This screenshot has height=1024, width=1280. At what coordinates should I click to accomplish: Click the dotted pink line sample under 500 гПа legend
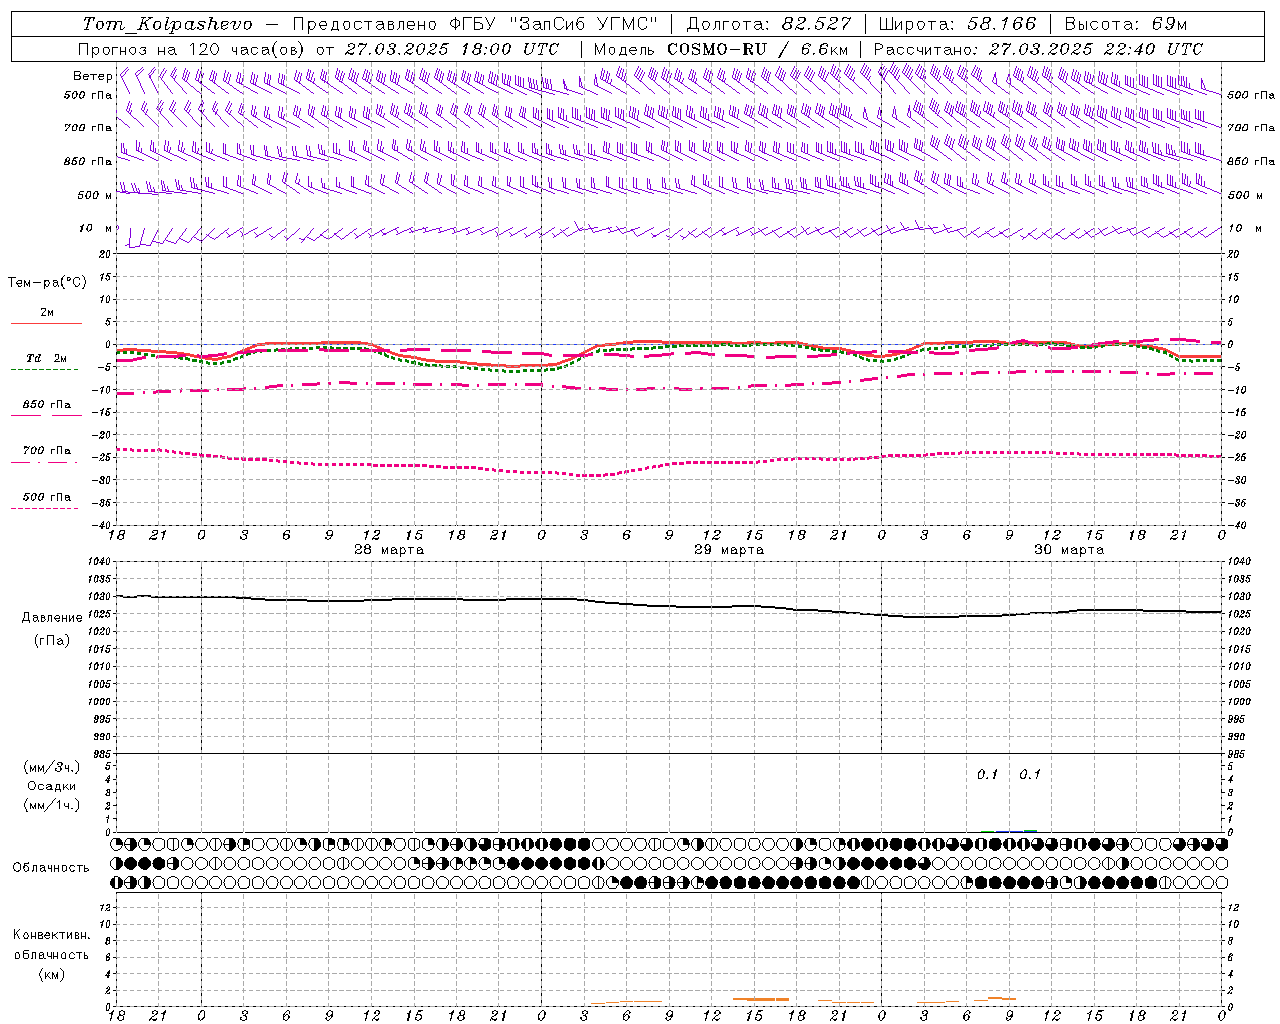point(44,508)
